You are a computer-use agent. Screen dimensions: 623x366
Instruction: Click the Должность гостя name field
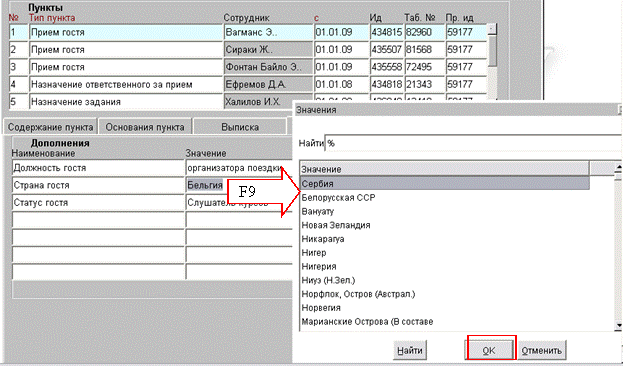pyautogui.click(x=98, y=168)
